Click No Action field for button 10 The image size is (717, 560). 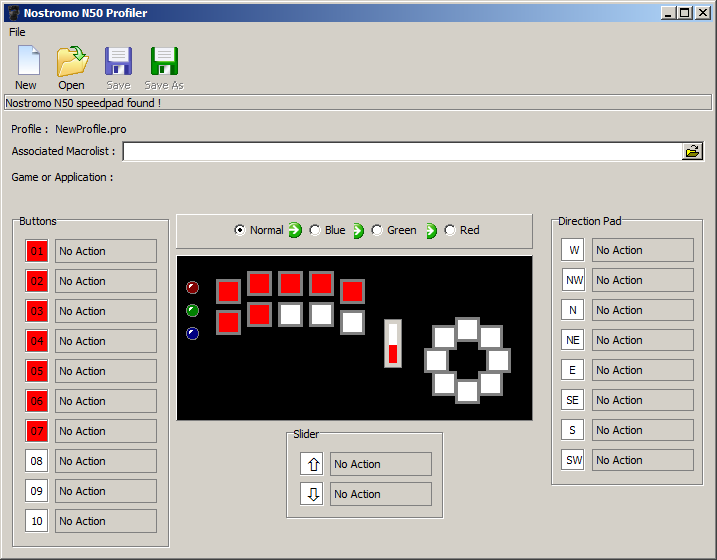click(106, 521)
